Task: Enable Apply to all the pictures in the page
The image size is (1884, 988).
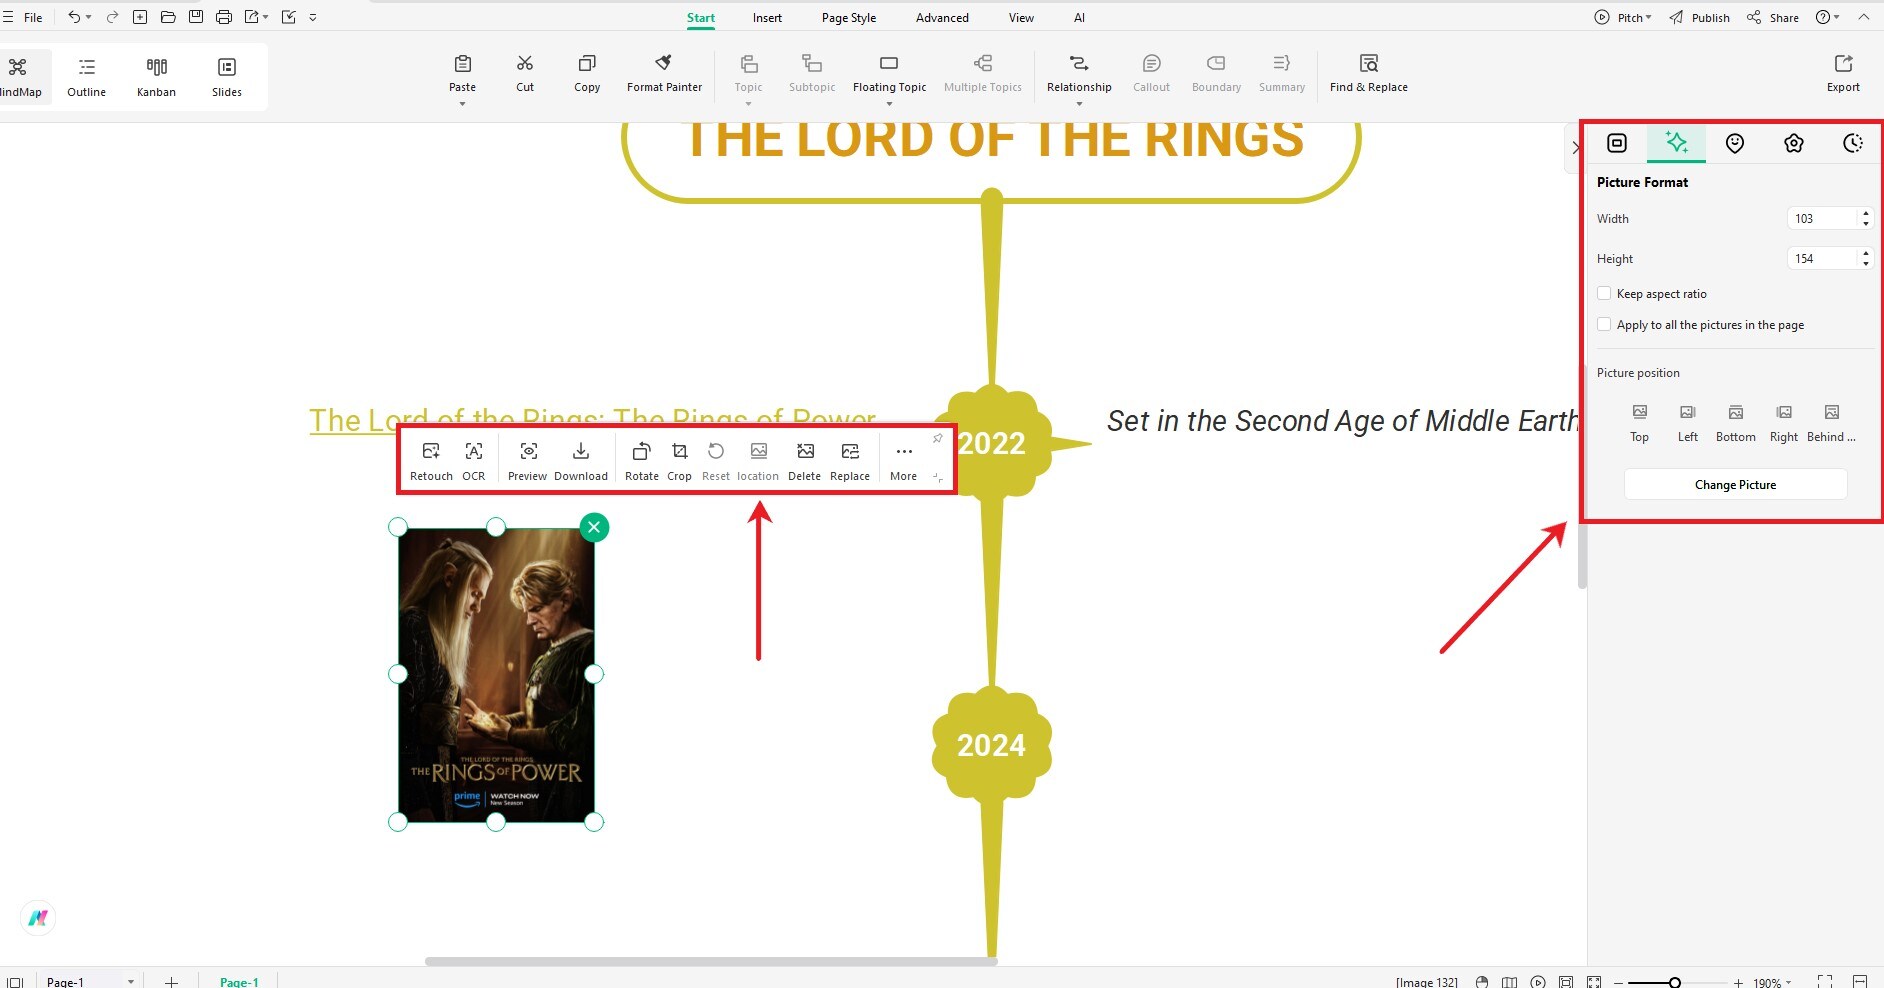Action: [1604, 324]
